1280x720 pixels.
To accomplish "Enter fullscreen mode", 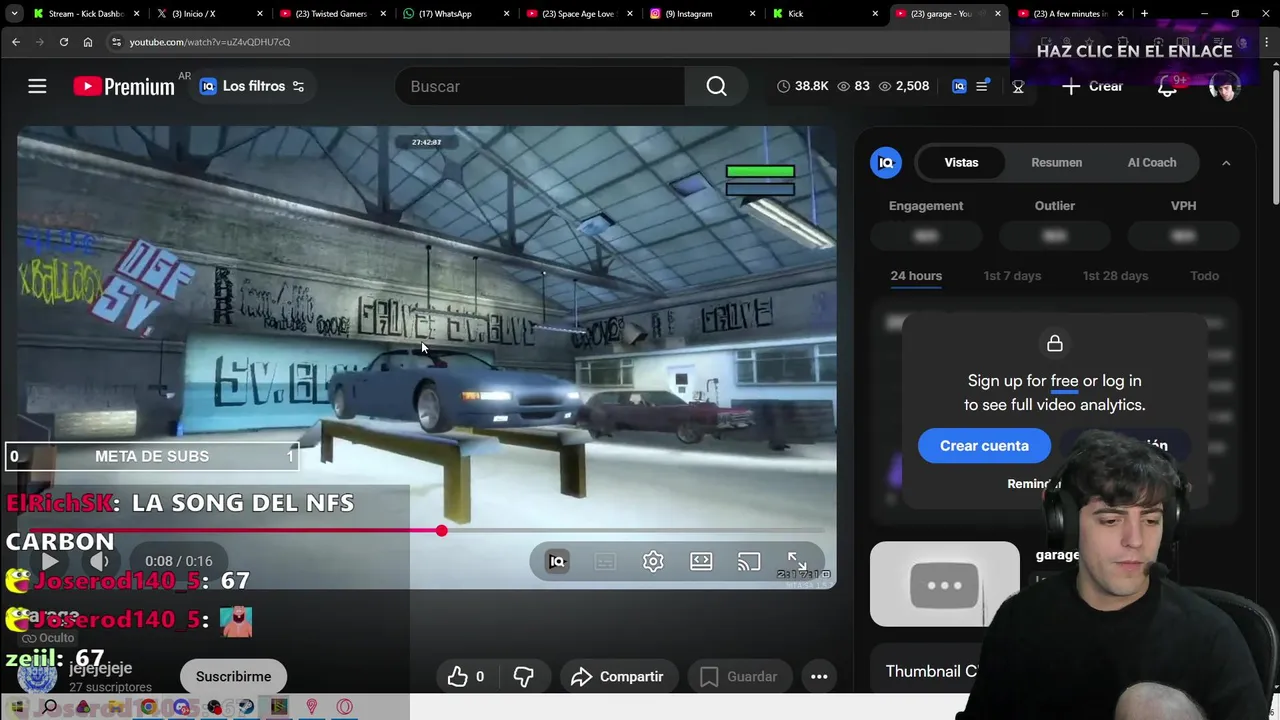I will [797, 561].
